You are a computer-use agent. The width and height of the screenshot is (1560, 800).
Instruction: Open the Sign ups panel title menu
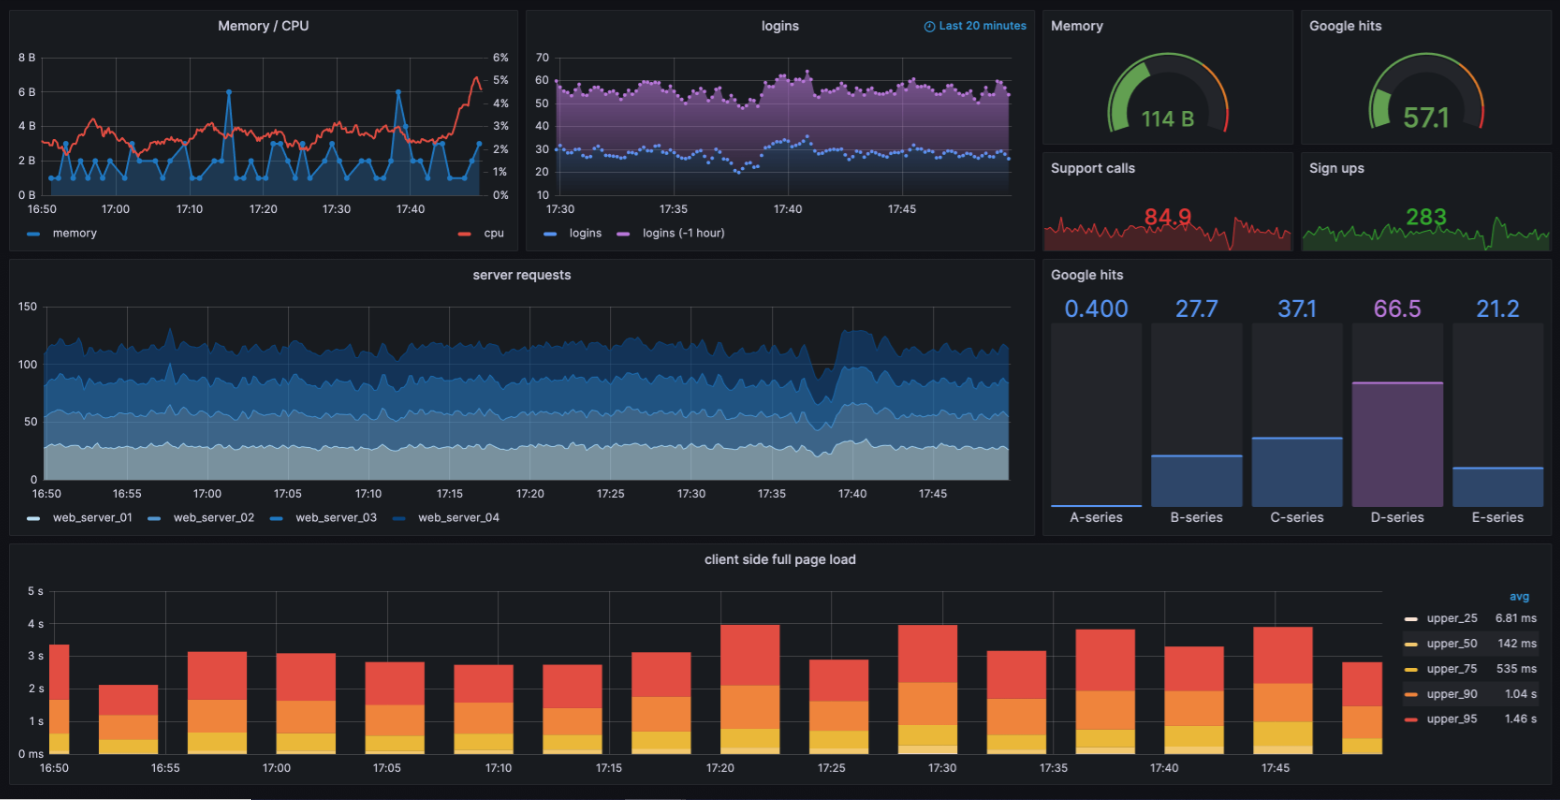click(1336, 168)
